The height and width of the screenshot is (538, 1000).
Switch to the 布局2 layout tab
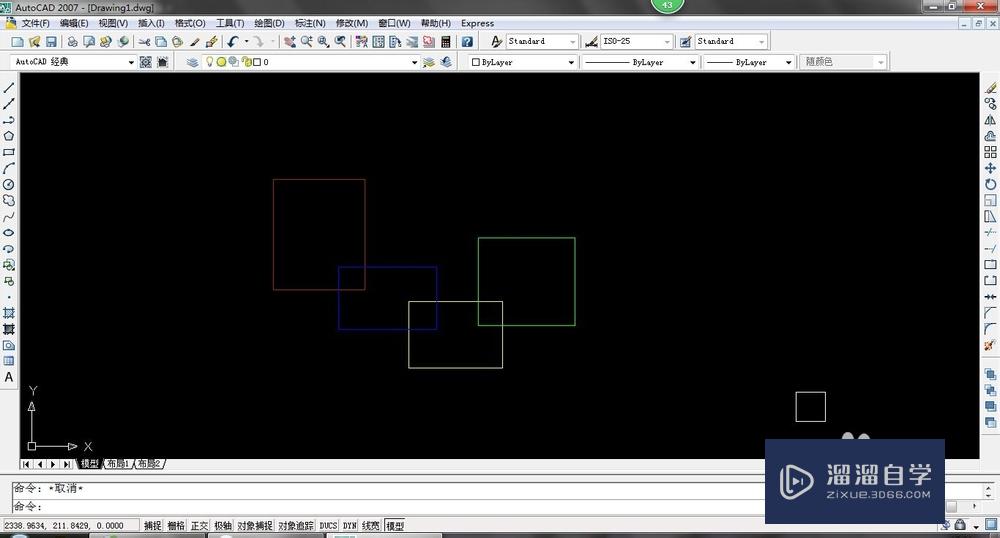coord(149,463)
